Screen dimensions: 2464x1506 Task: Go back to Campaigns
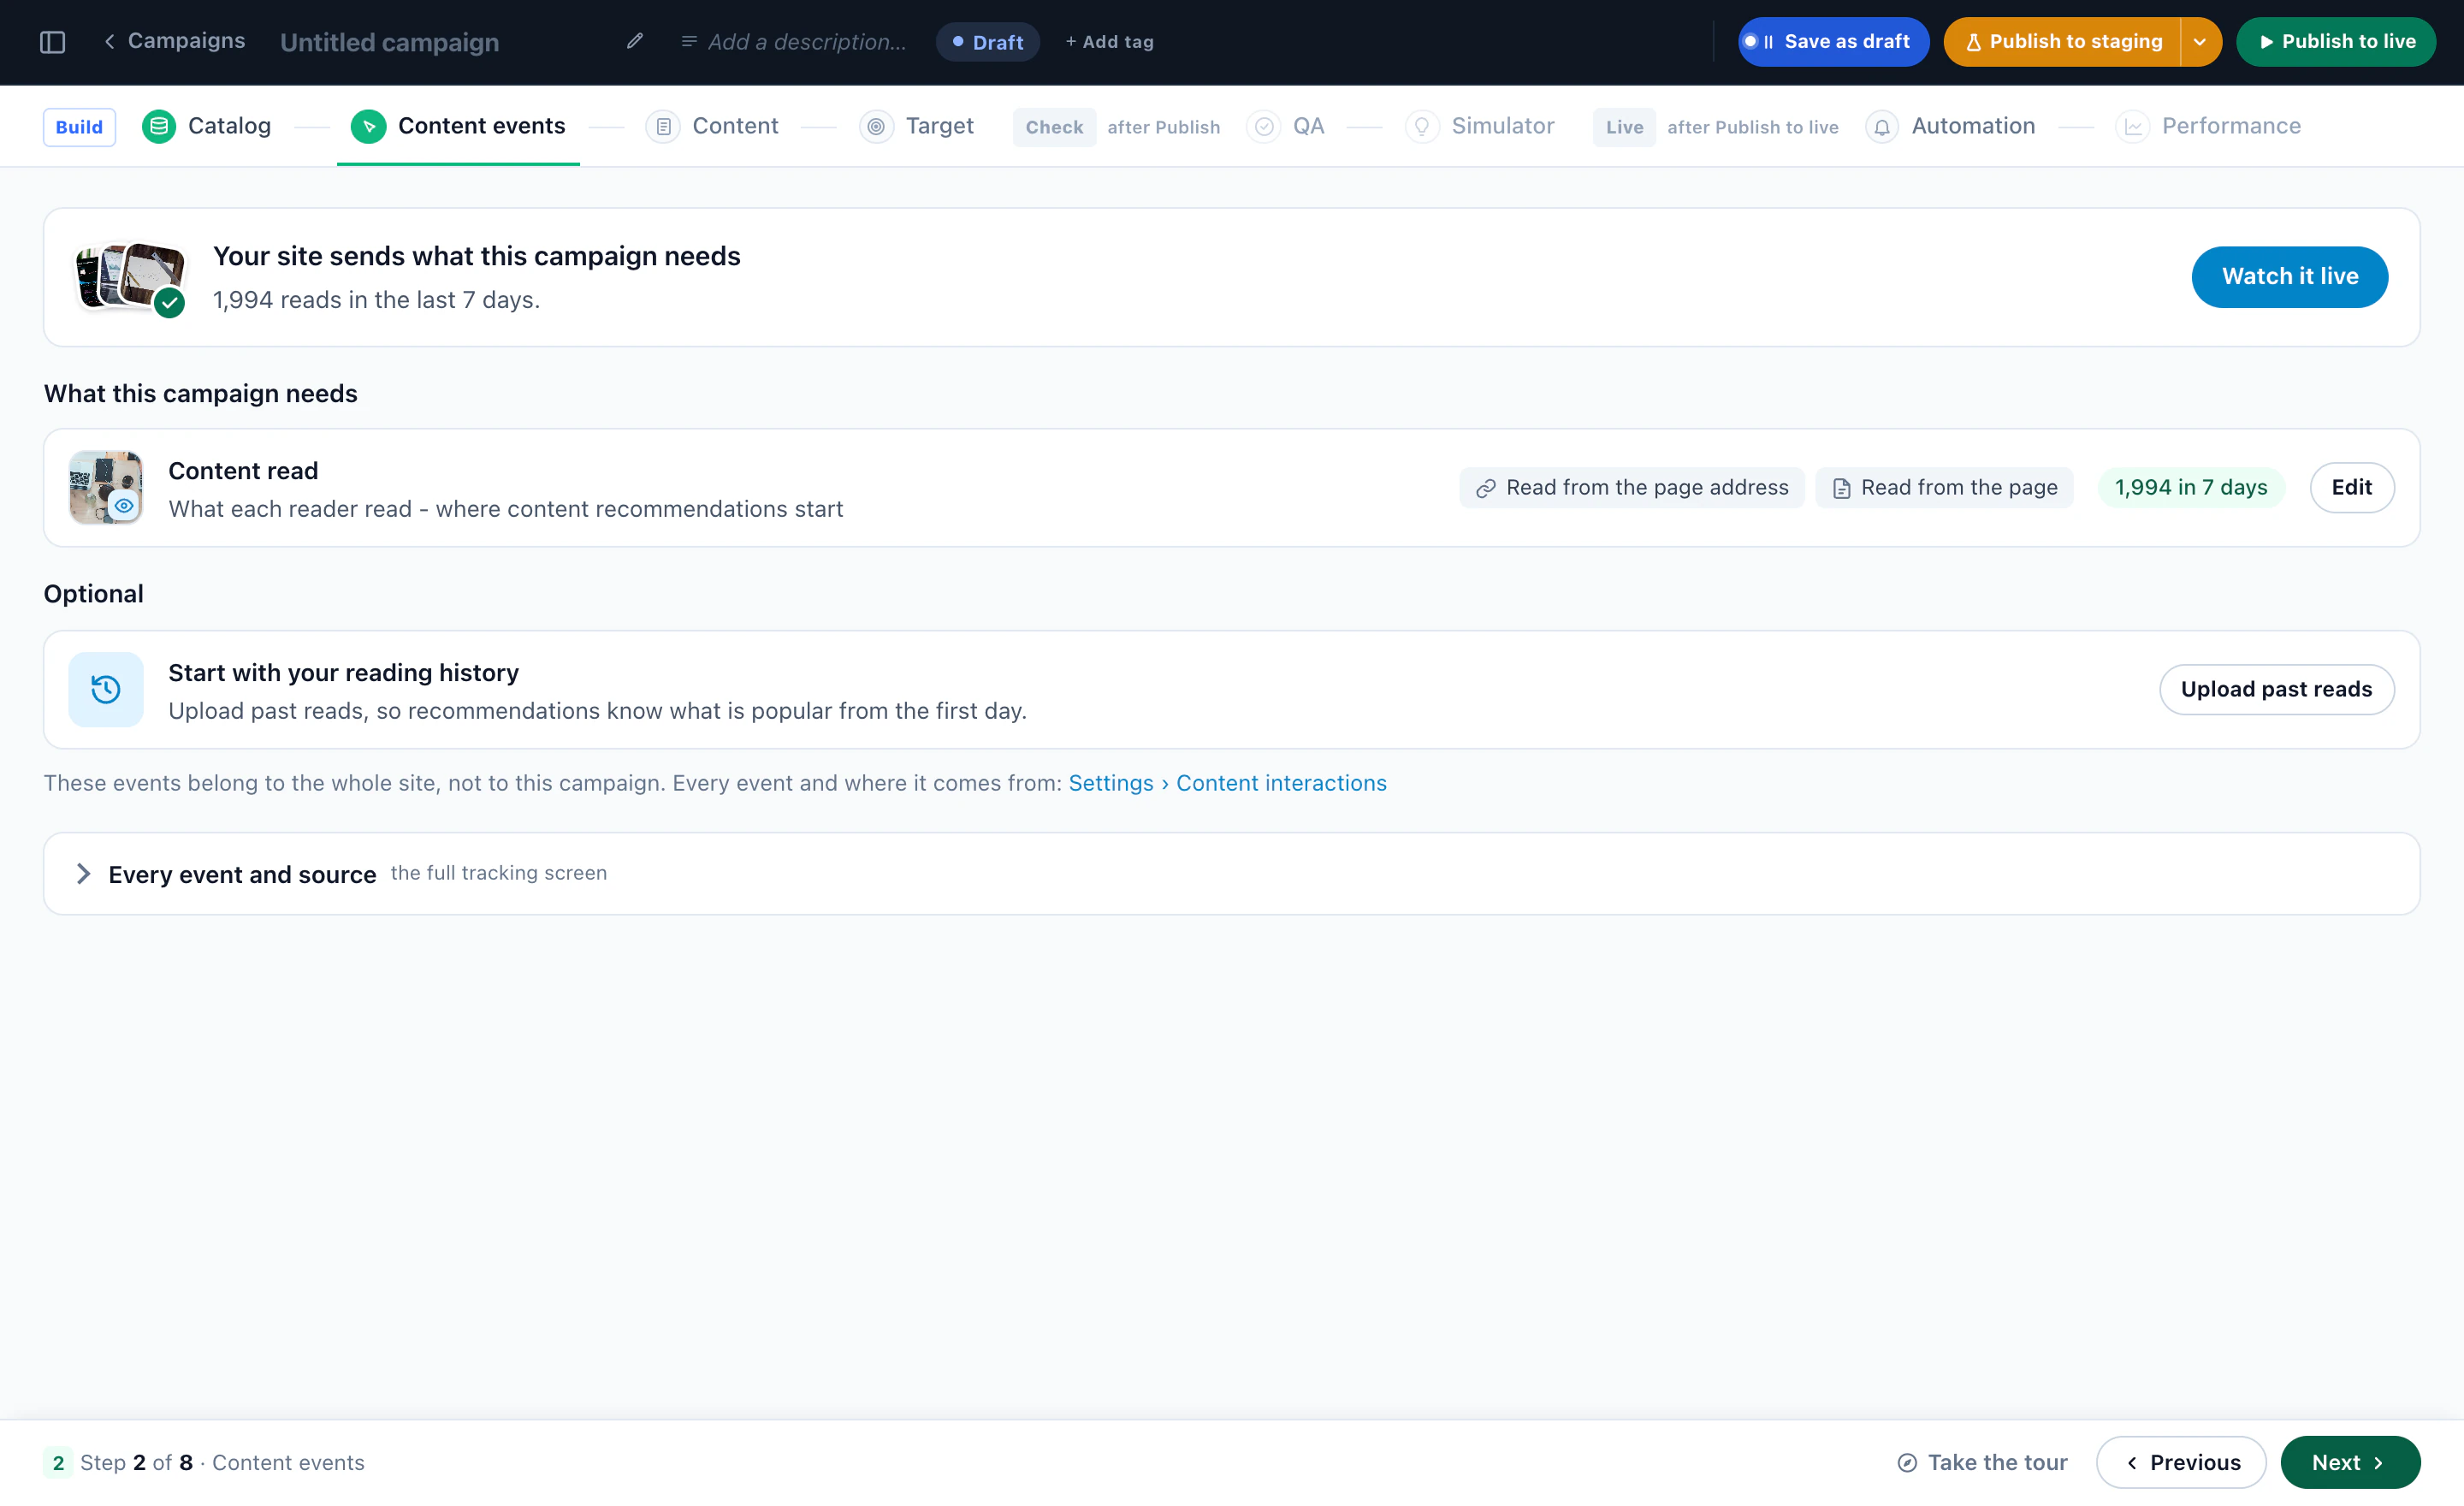coord(174,41)
